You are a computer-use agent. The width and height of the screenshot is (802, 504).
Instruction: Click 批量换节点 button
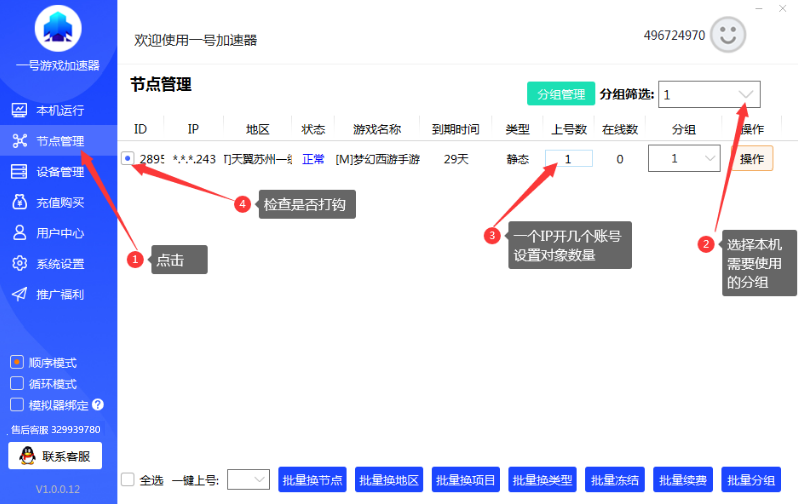(x=312, y=479)
